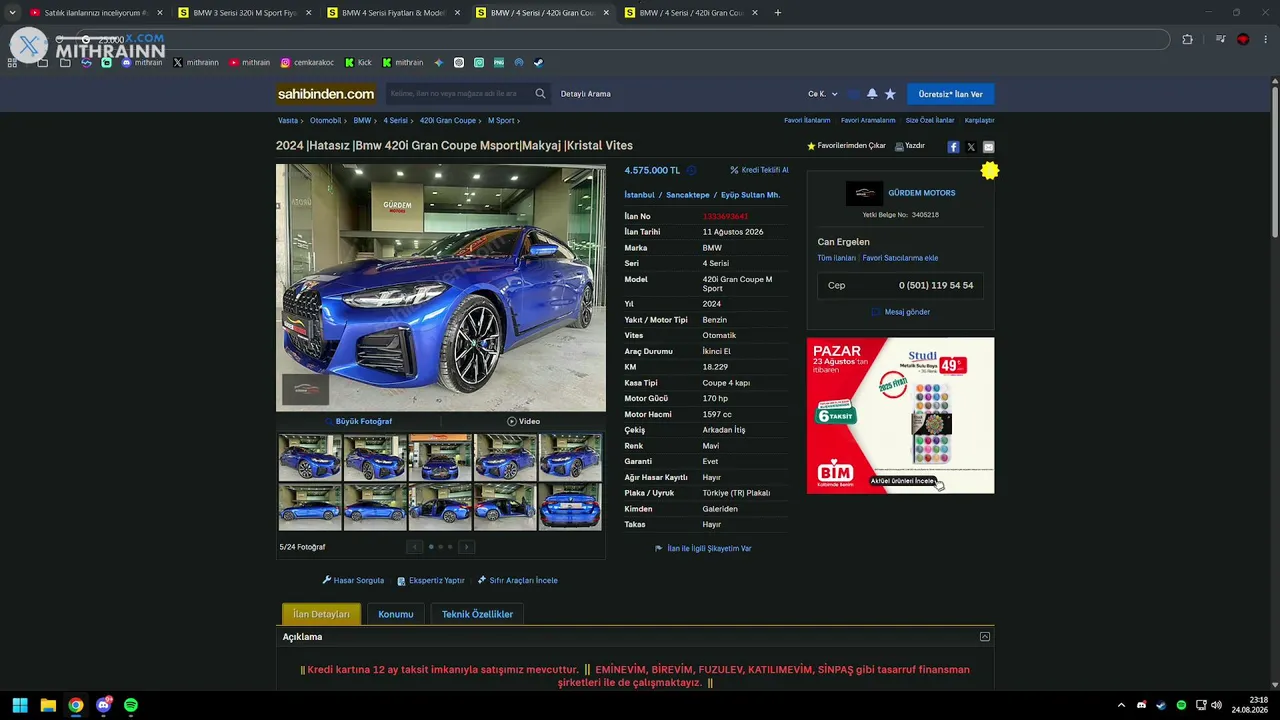The height and width of the screenshot is (720, 1280).
Task: Open Chrome extensions puzzle icon
Action: [1187, 40]
